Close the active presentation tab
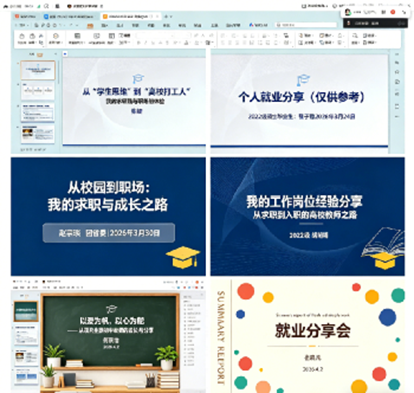This screenshot has height=393, width=414. (x=157, y=16)
